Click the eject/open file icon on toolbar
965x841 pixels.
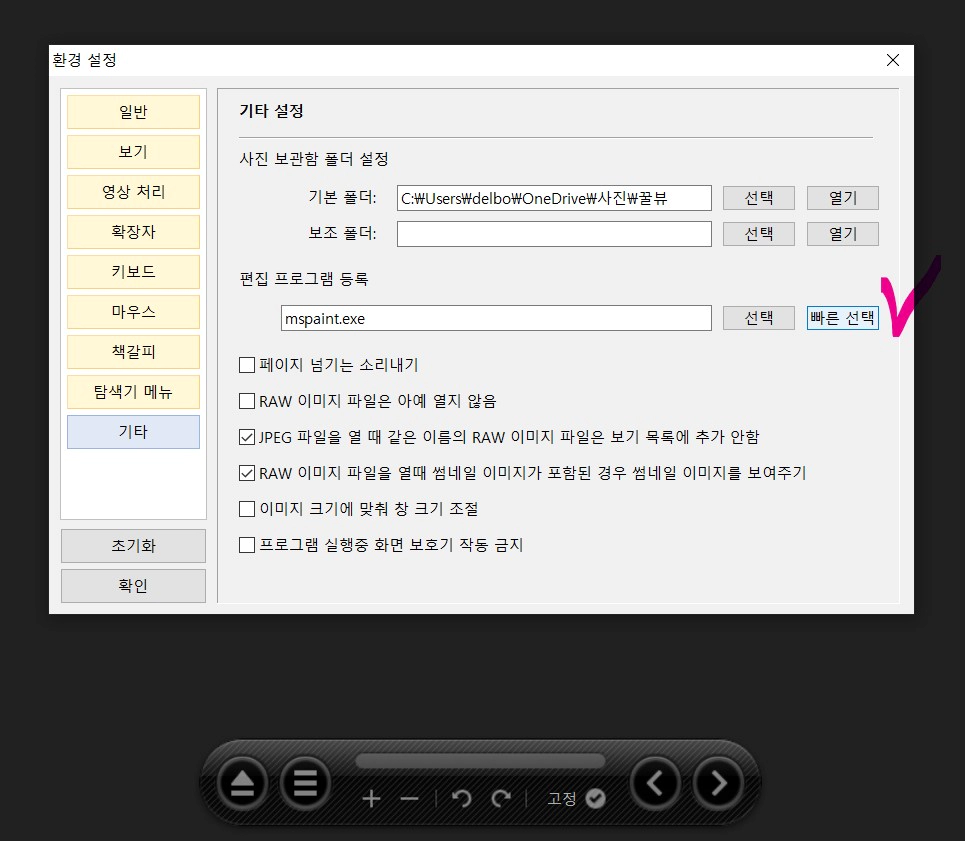(241, 783)
